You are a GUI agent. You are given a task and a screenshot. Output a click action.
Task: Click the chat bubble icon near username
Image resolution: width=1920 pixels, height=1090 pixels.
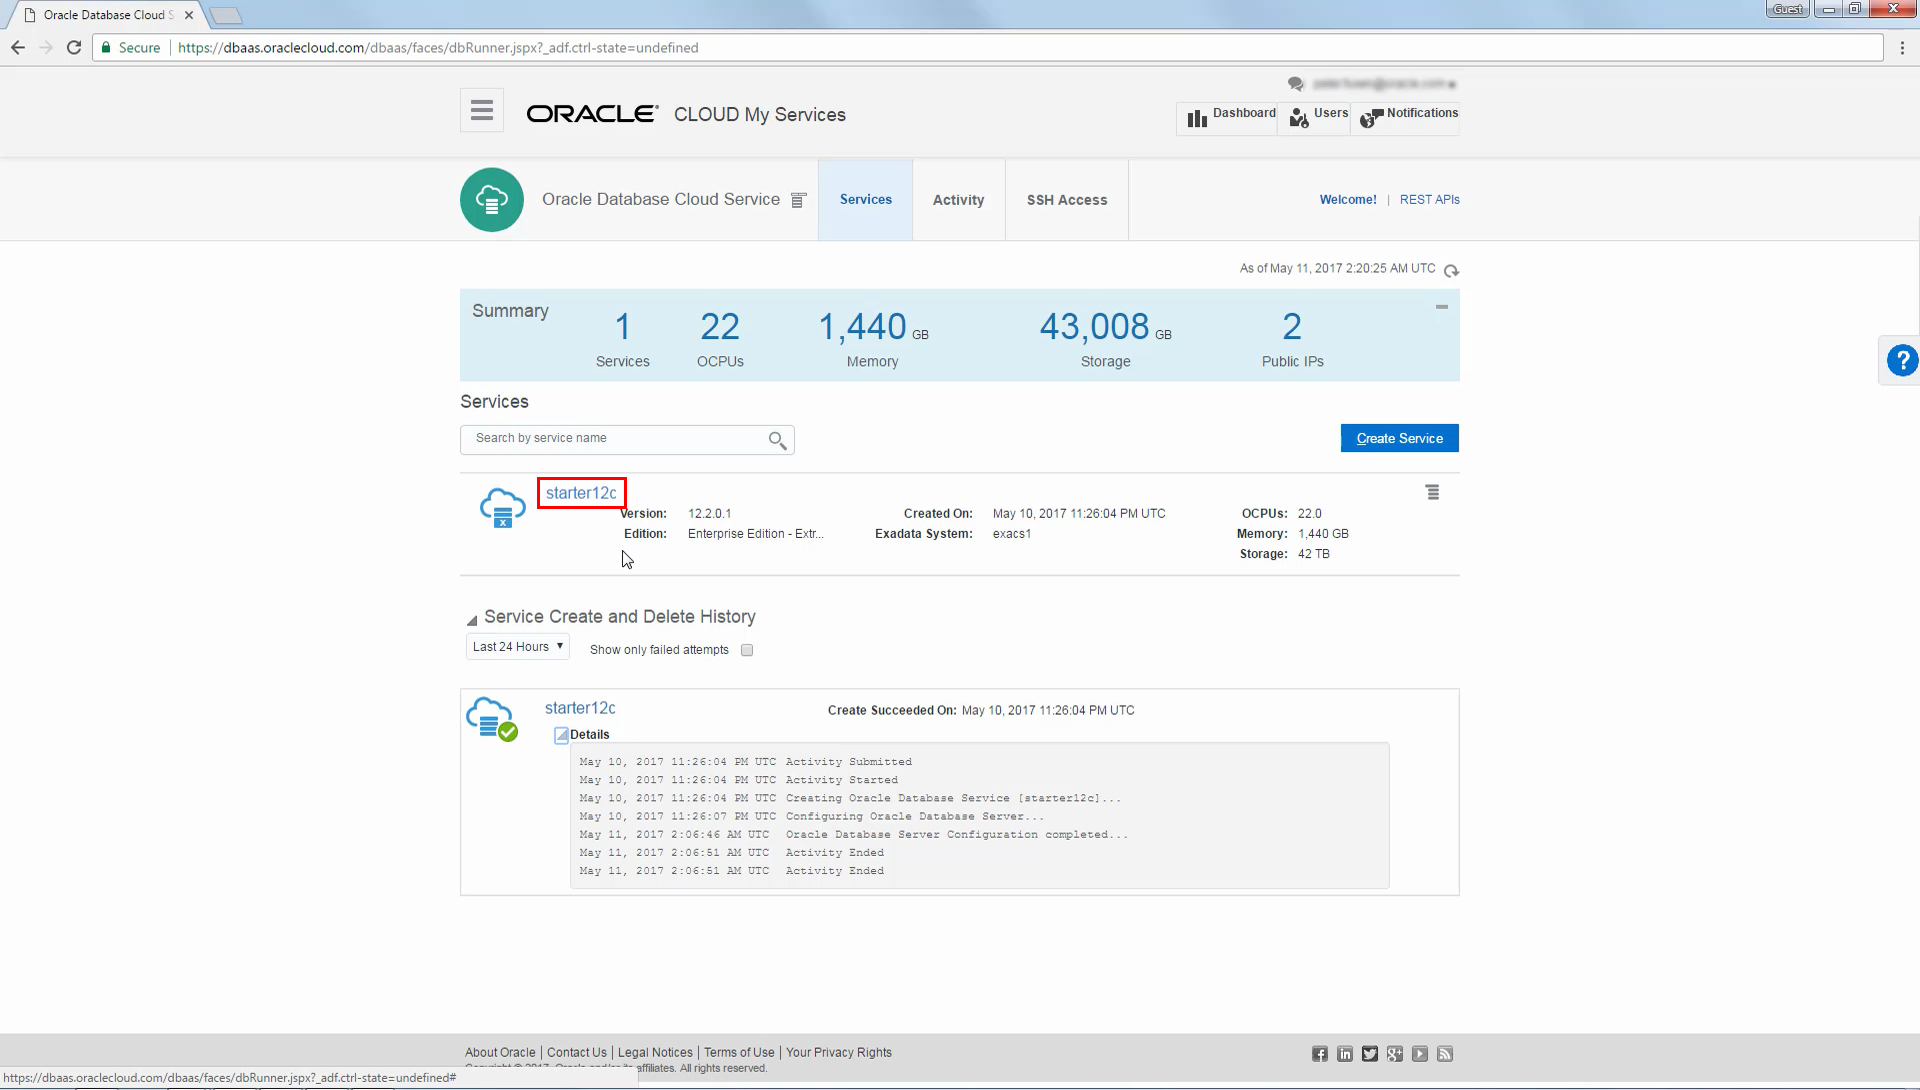[1296, 84]
